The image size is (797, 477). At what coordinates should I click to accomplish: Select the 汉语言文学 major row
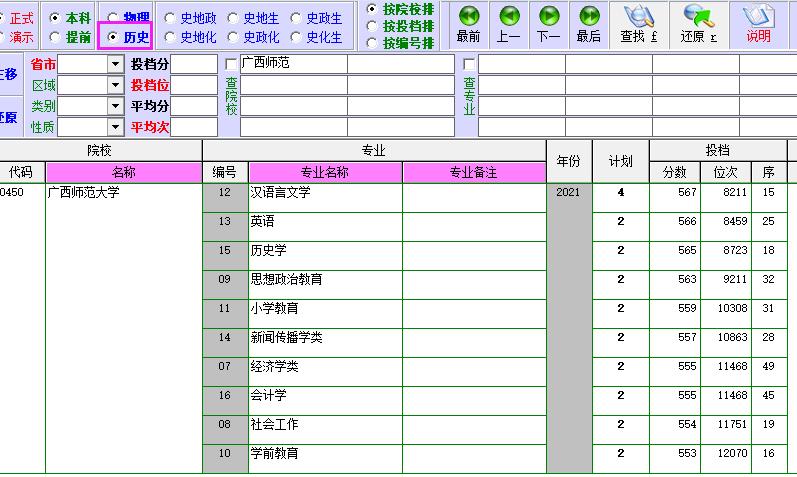325,193
